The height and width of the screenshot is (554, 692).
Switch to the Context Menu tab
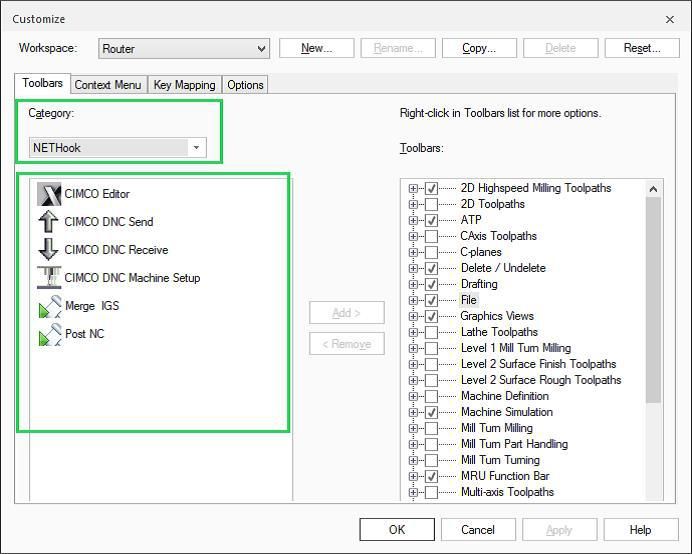108,85
